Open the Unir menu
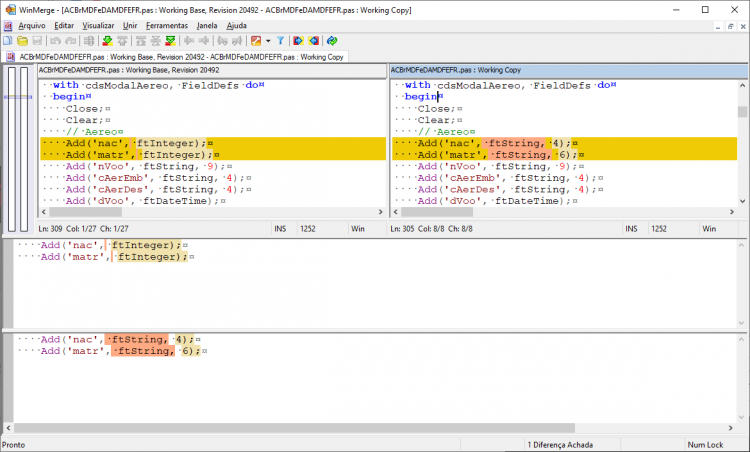Screen dimensions: 750x452 [130, 26]
